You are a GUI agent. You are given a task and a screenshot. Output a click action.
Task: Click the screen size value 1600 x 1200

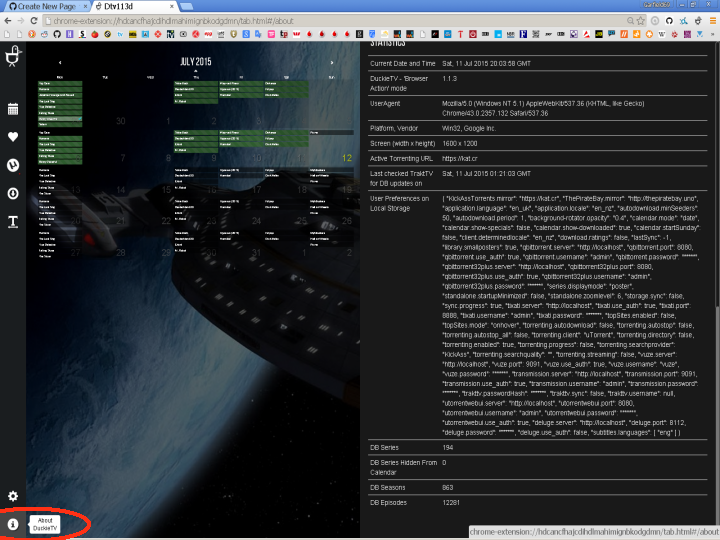460,143
